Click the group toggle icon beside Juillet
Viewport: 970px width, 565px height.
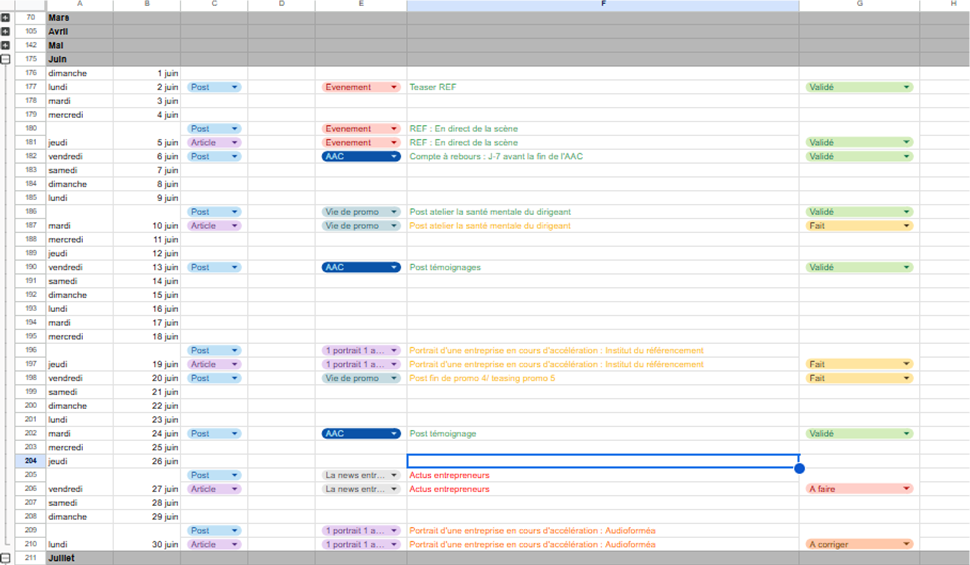(x=5, y=558)
